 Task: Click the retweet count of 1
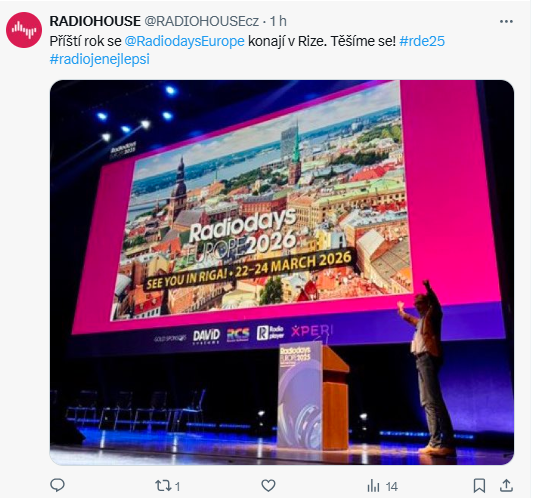tap(177, 486)
